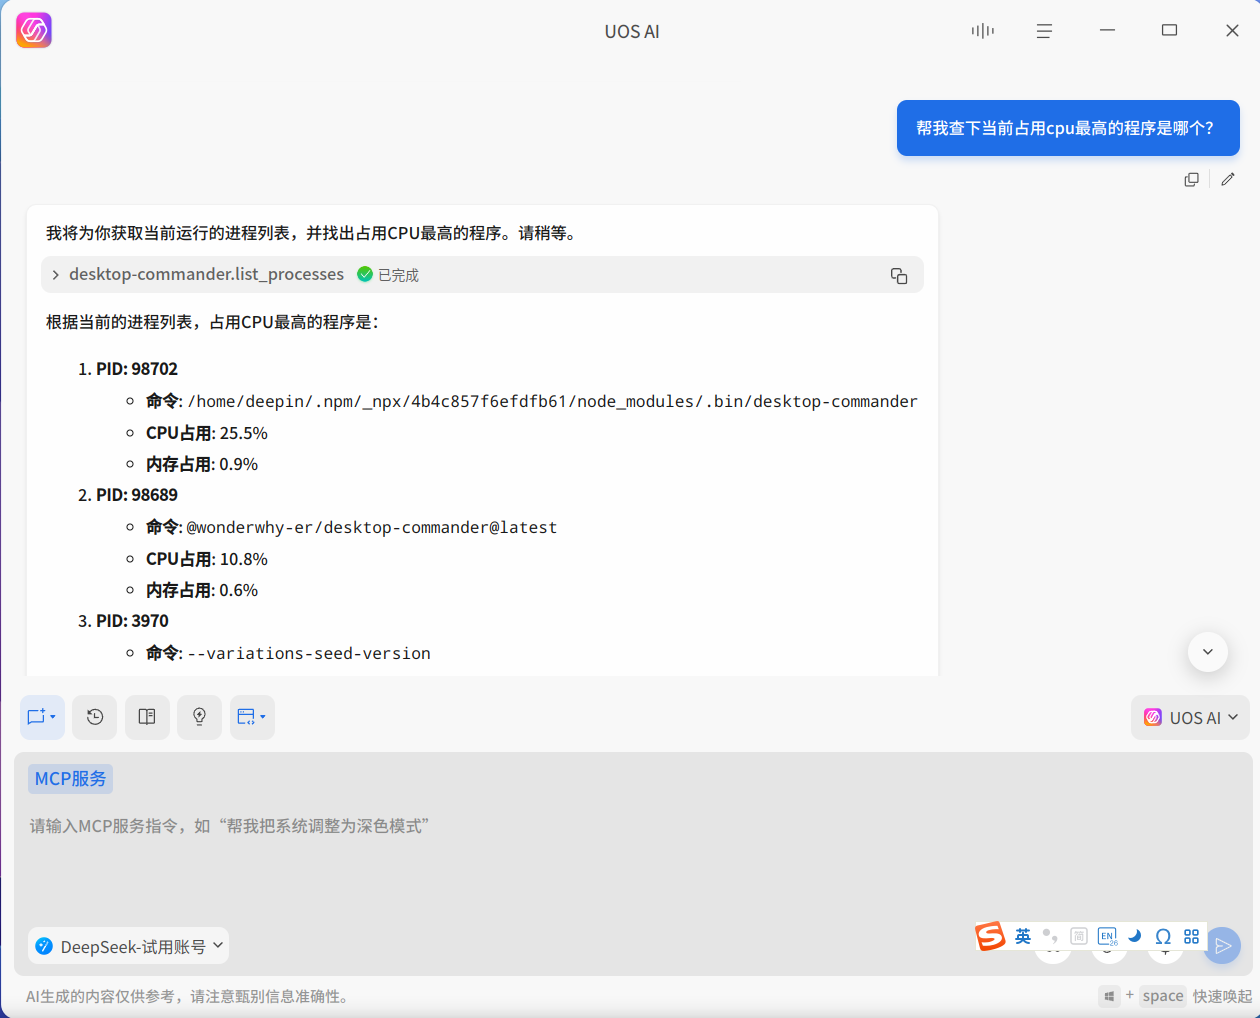Open the hamburger menu in title bar

coord(1044,31)
